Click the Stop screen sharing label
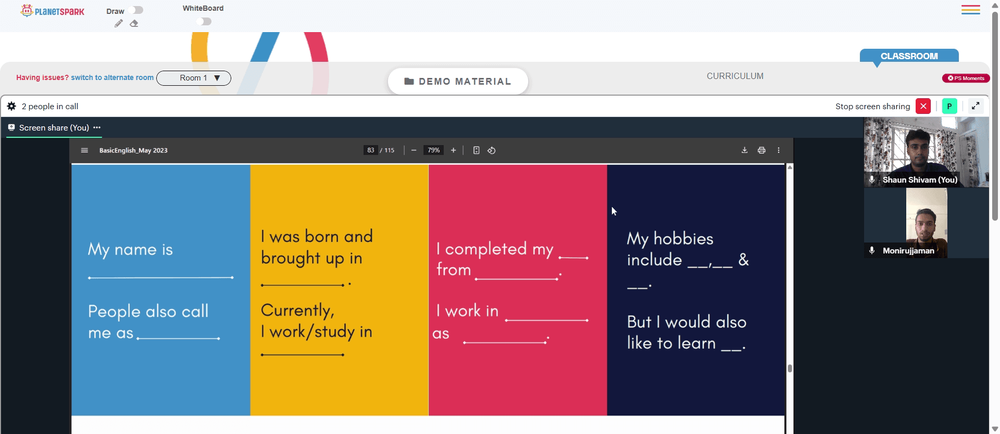 coord(872,106)
